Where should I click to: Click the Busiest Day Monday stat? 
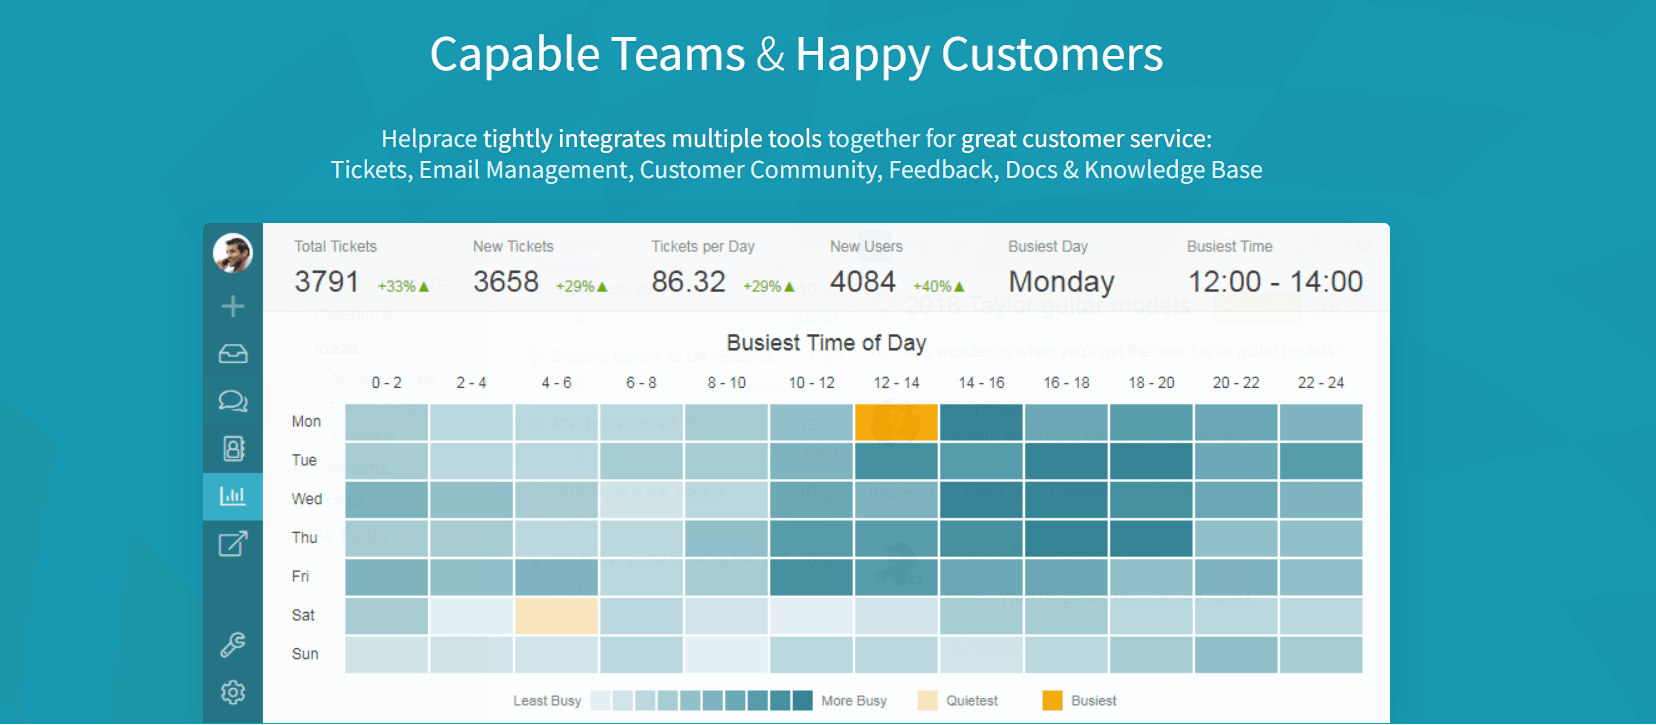1061,269
